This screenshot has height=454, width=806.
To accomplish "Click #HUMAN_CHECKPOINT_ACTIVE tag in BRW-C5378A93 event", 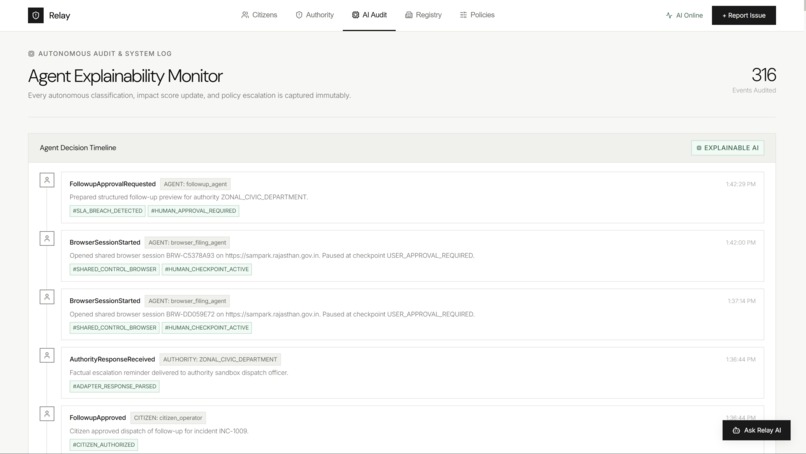I will click(x=207, y=269).
